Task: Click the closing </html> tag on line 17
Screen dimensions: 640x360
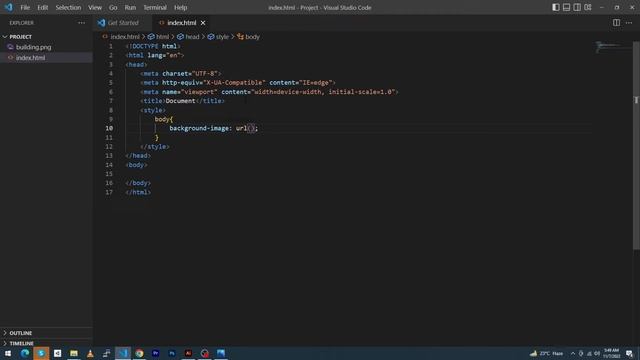Action: [x=138, y=192]
